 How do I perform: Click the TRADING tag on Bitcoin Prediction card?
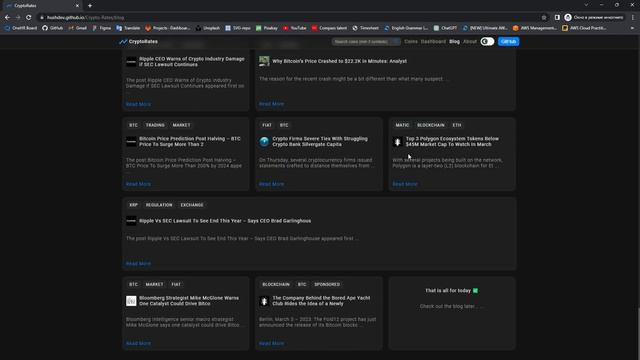[155, 125]
